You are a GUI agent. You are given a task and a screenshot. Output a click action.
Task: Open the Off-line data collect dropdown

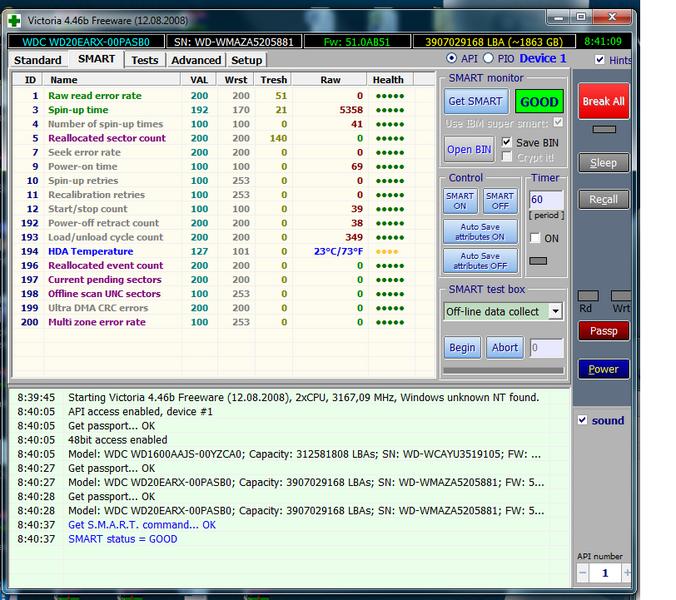click(555, 311)
